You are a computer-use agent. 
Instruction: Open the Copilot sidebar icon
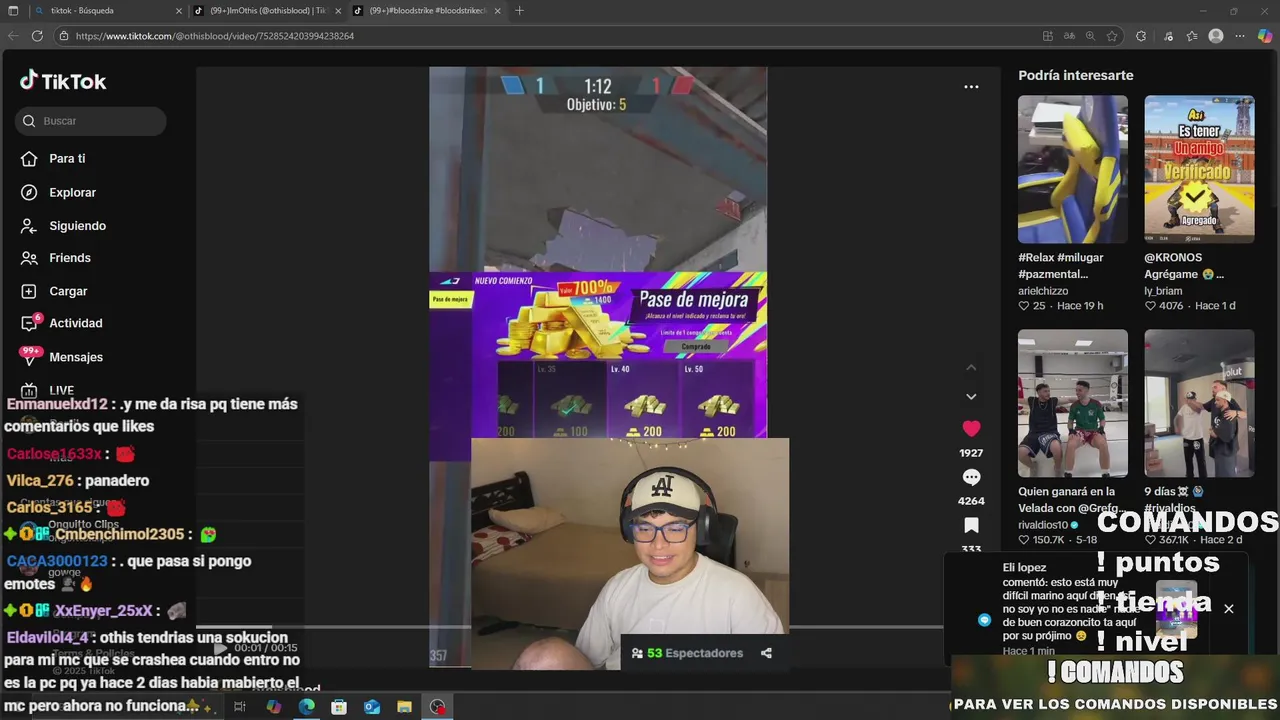click(1265, 36)
